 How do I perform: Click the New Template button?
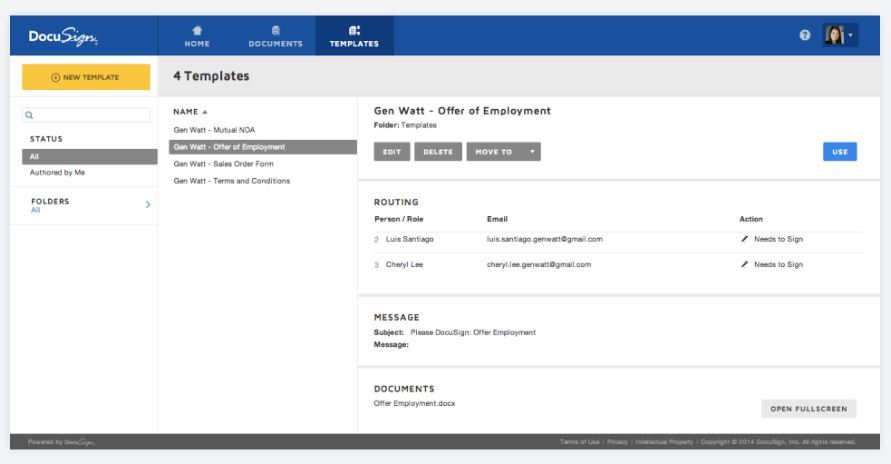point(86,77)
